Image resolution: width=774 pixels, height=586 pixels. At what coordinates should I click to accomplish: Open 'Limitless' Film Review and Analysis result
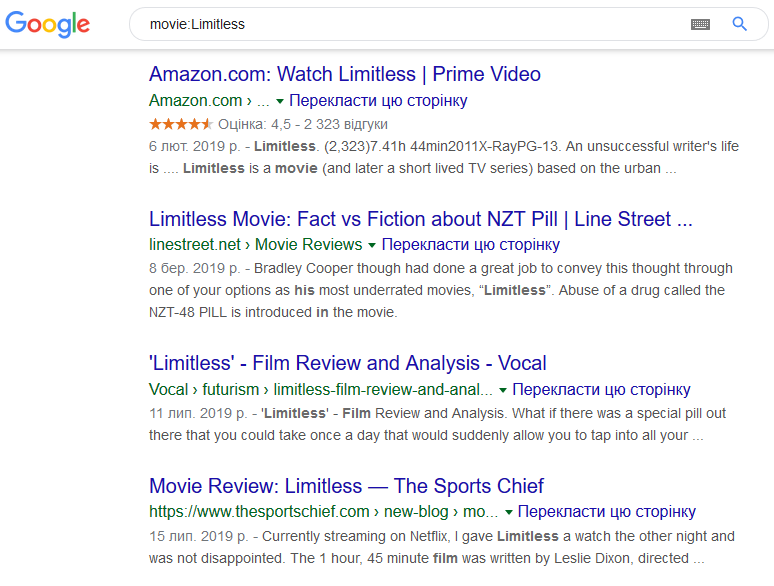point(348,363)
